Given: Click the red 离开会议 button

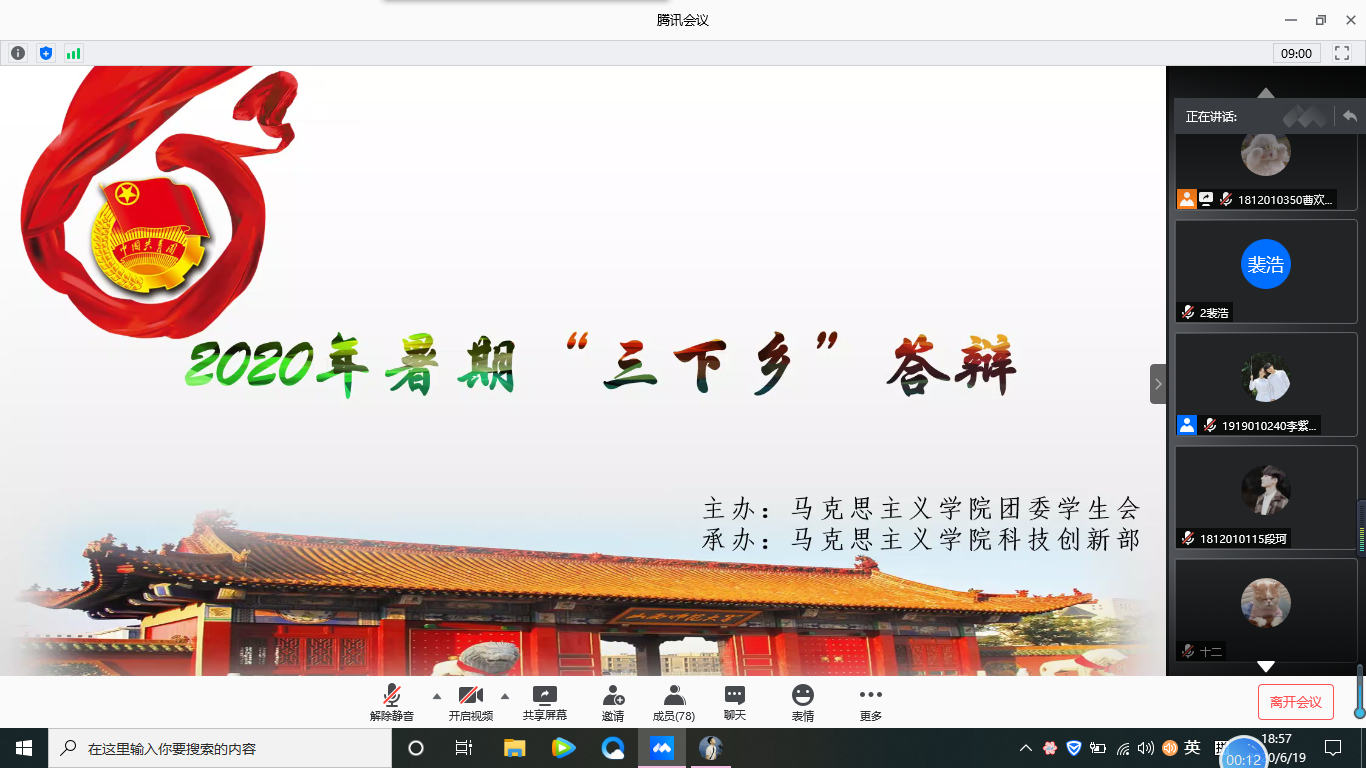Looking at the screenshot, I should [1295, 702].
